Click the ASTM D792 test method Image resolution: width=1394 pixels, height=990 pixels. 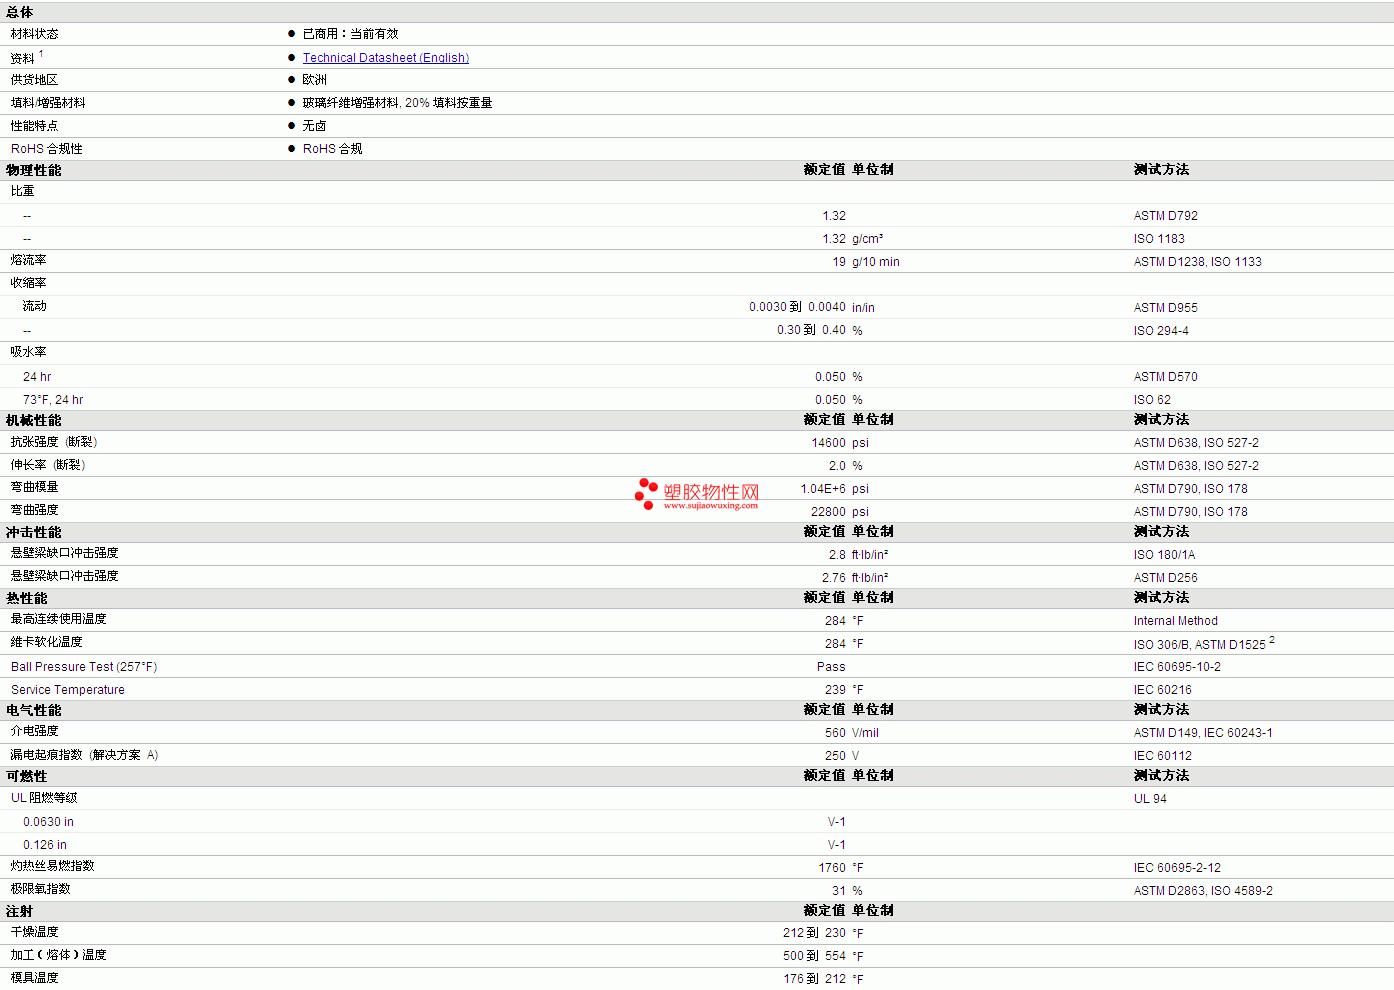pos(1166,216)
